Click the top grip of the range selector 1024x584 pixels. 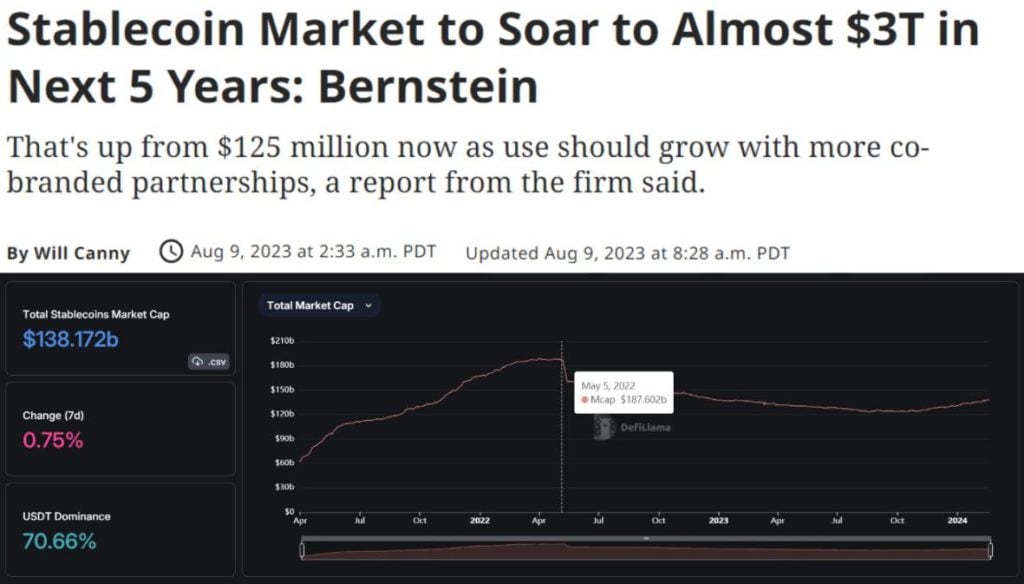[646, 539]
